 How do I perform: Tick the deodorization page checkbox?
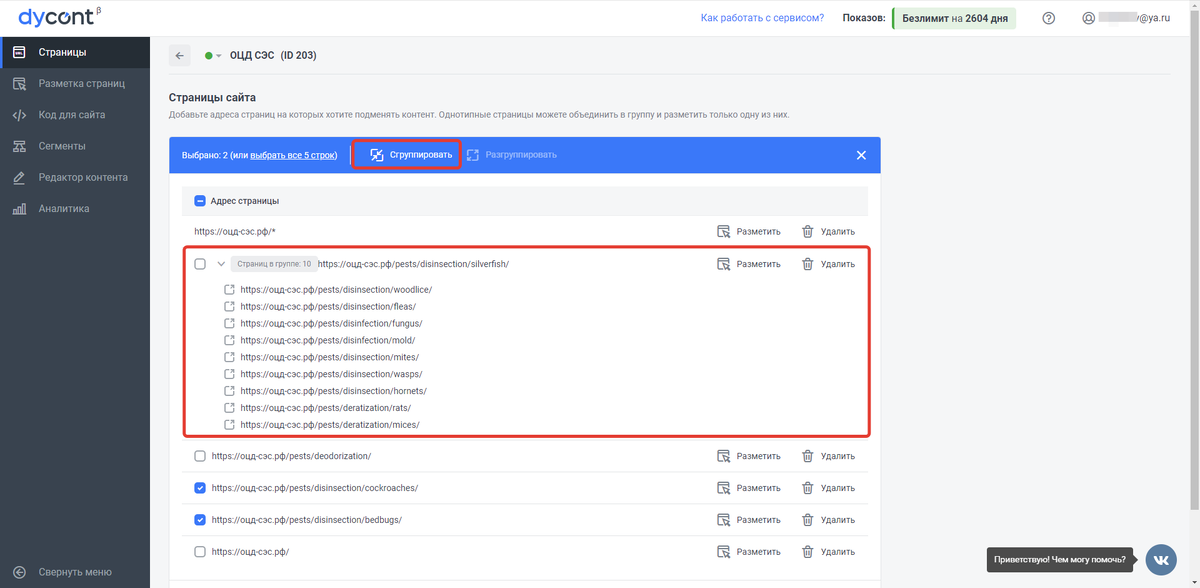pos(200,456)
